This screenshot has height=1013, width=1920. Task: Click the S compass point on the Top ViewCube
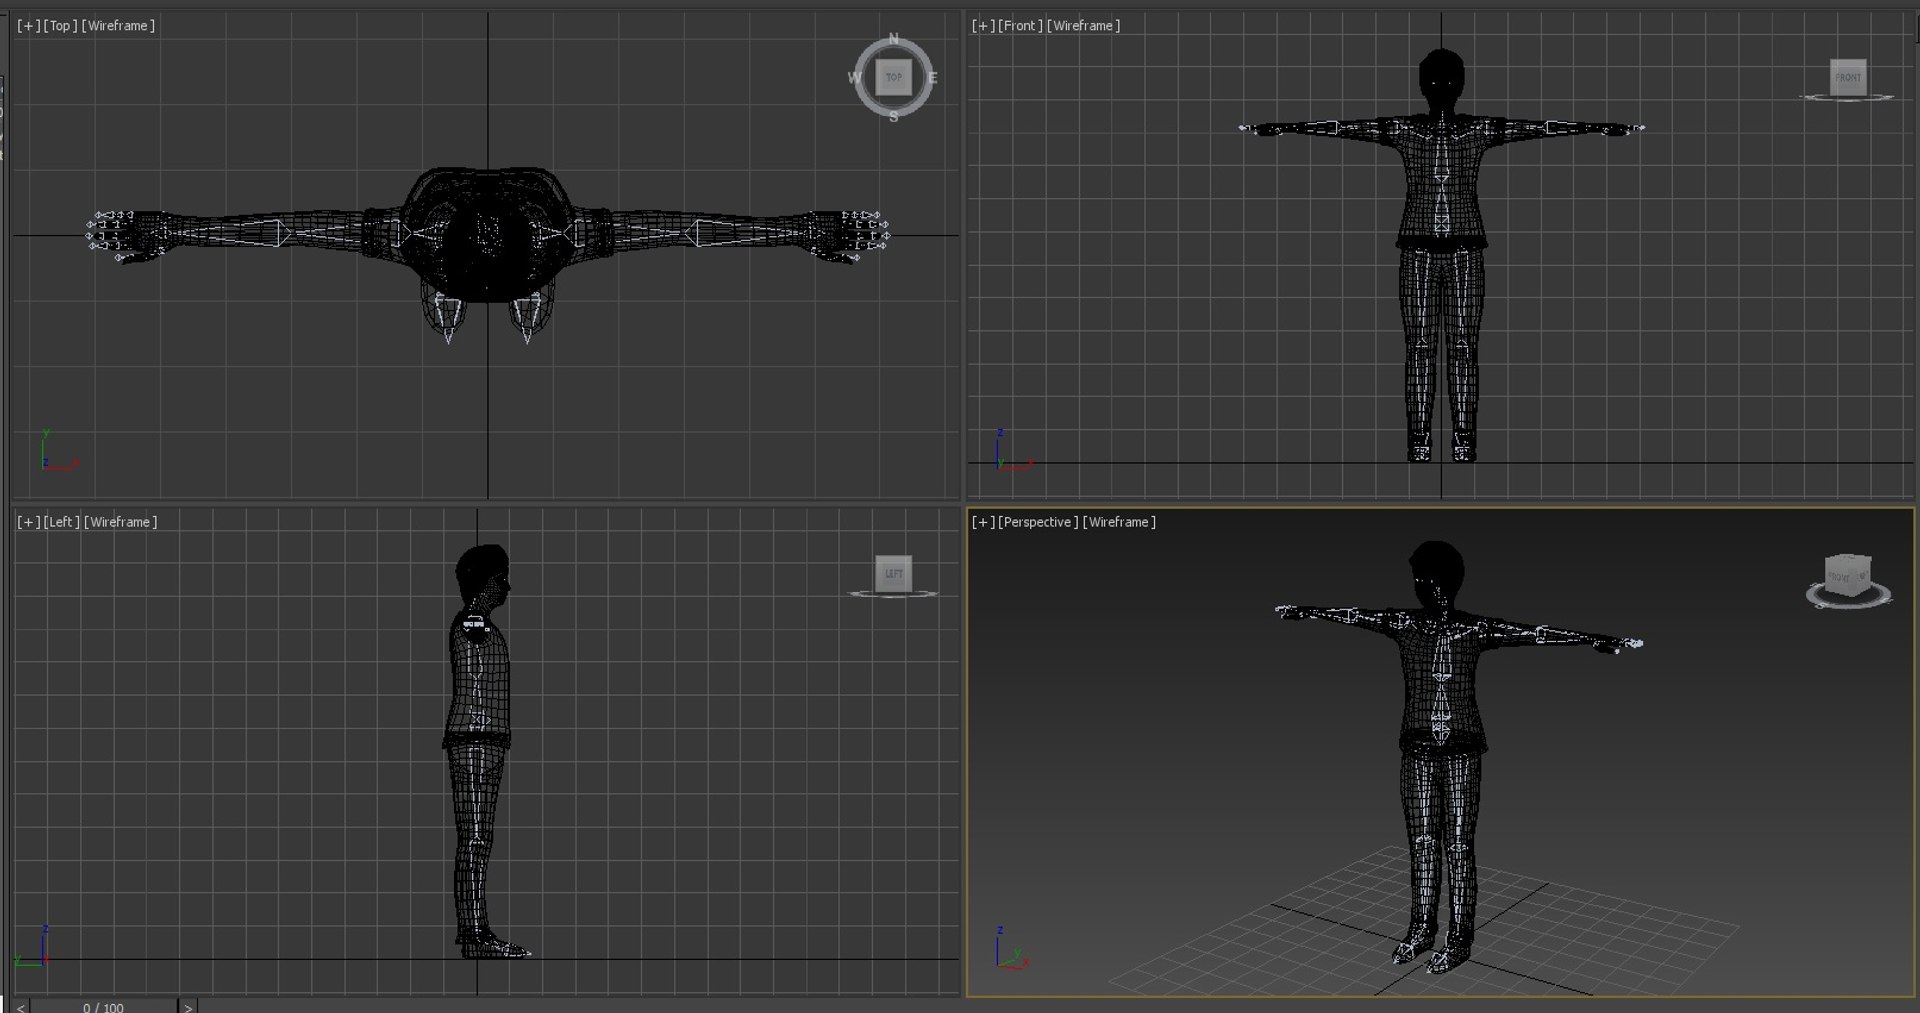(x=893, y=117)
